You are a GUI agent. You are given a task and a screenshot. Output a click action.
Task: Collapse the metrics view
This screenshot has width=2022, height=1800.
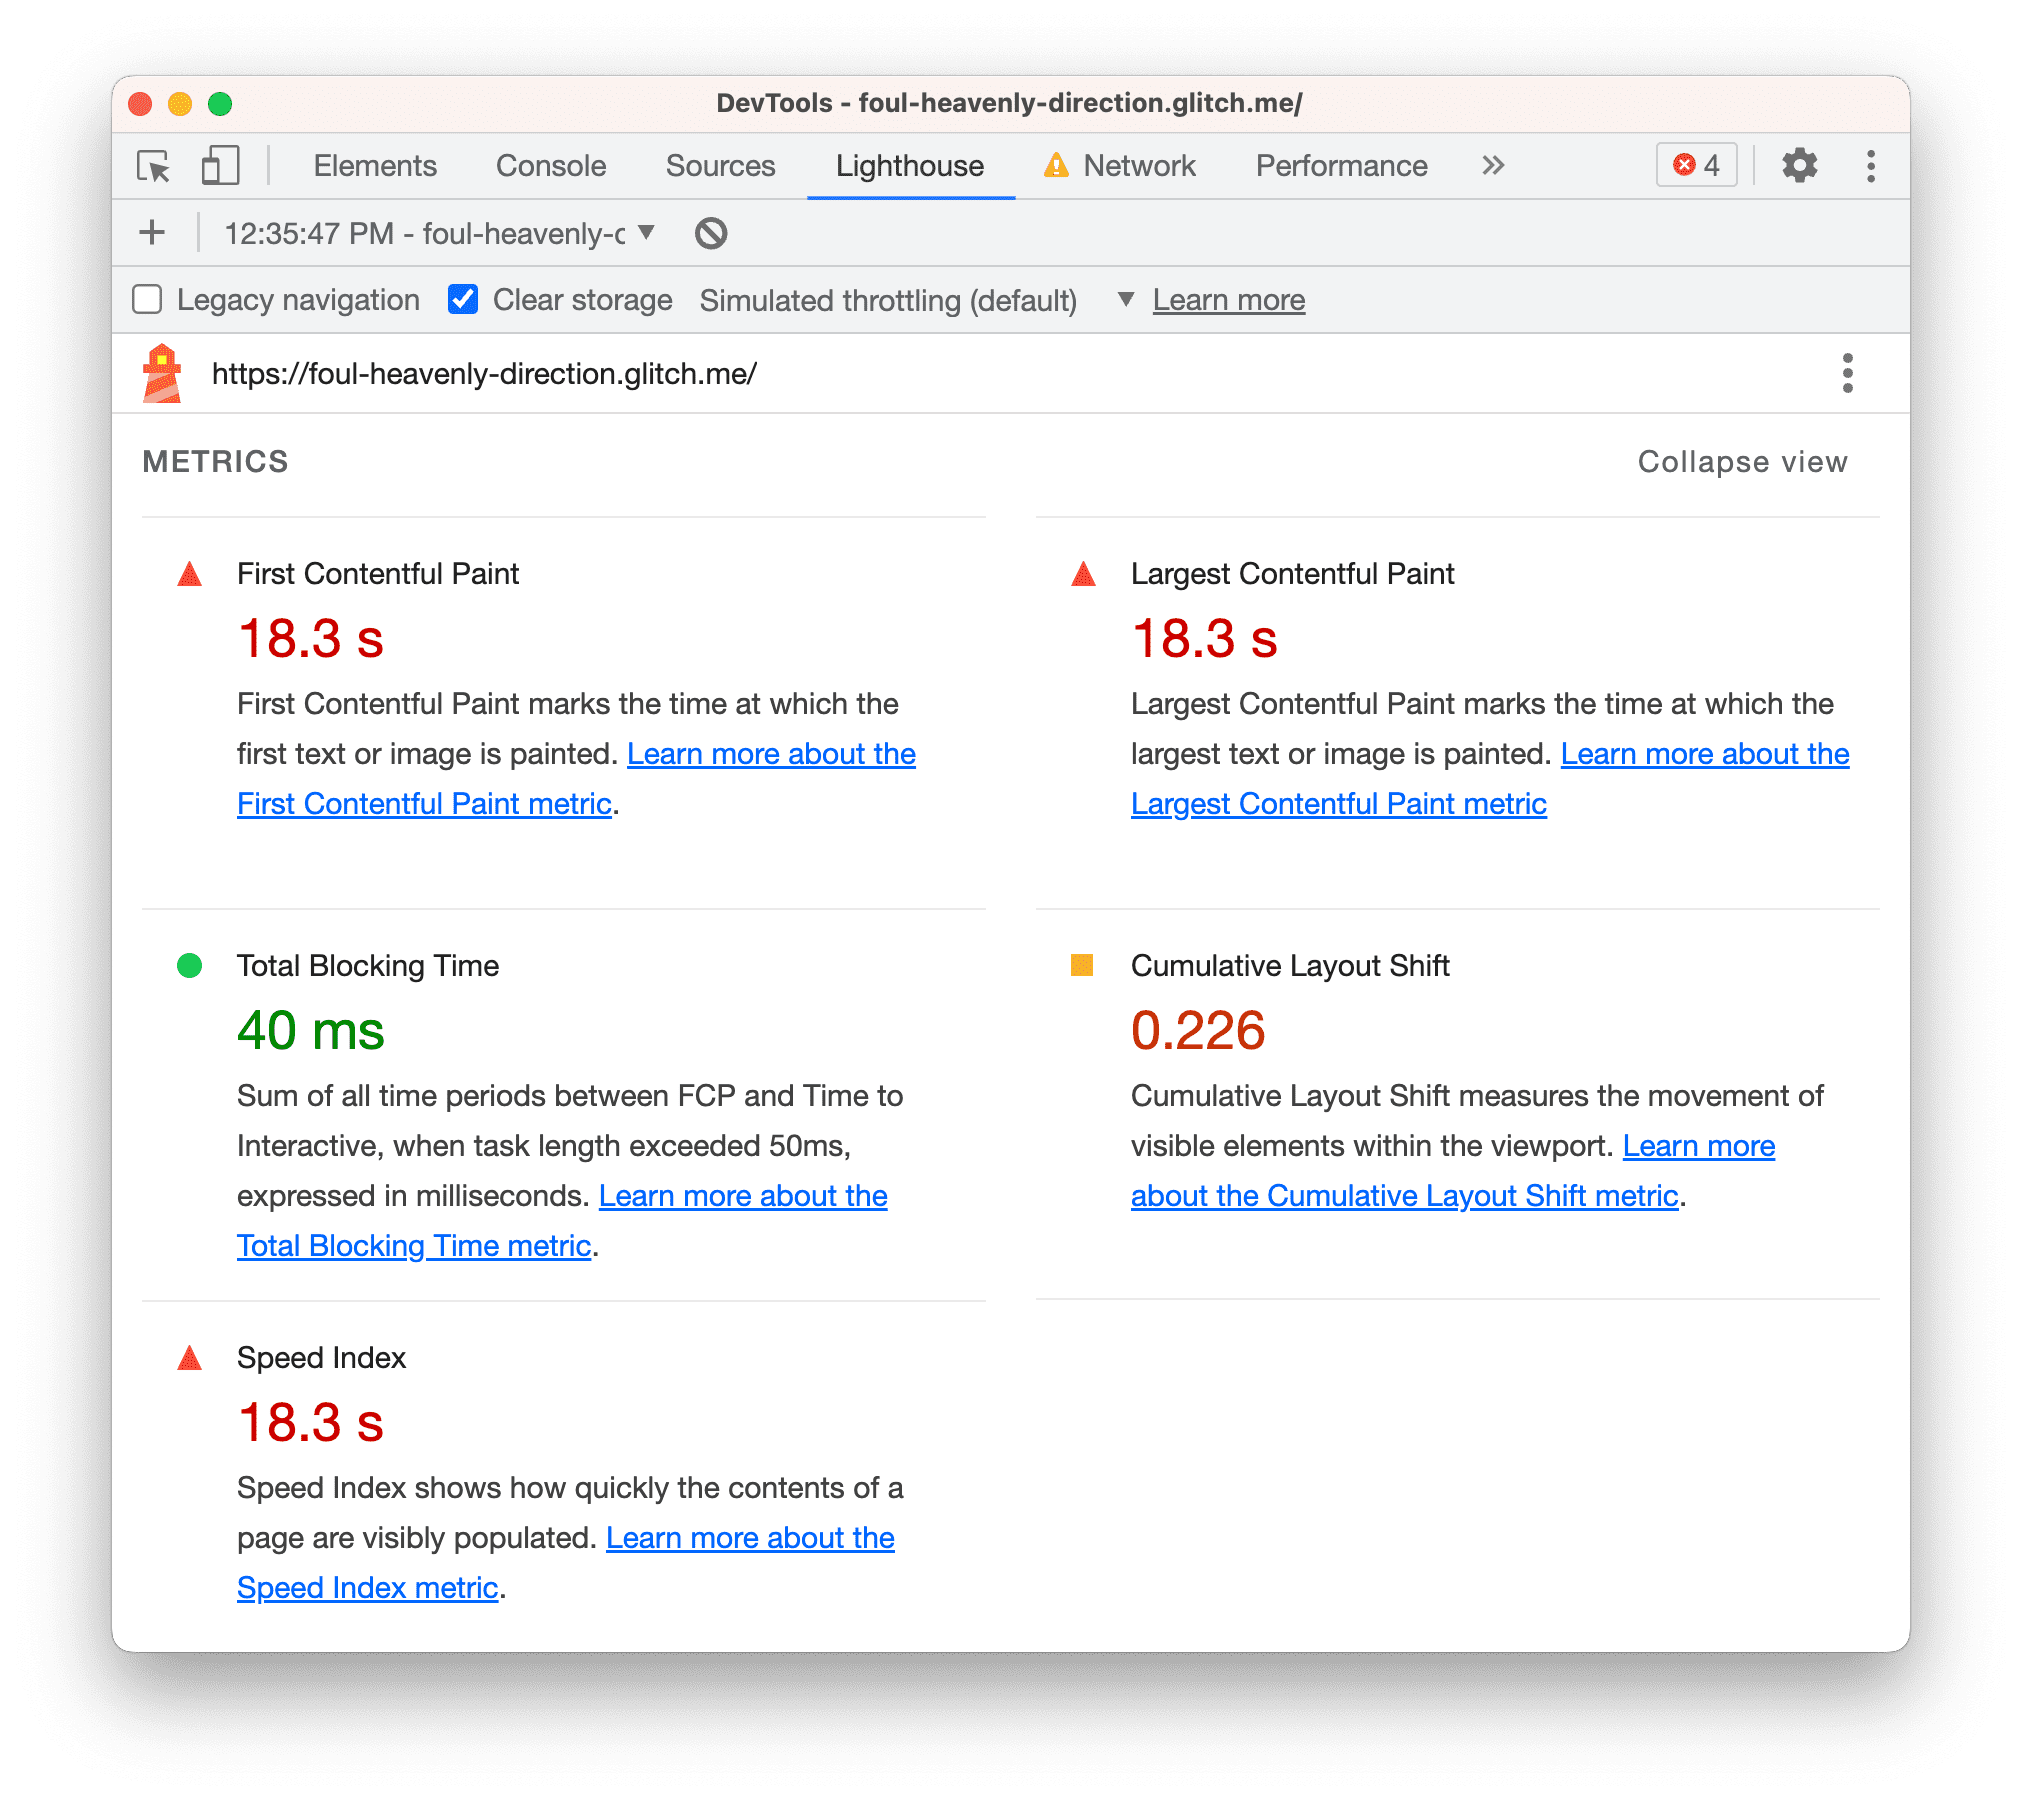(x=1741, y=459)
